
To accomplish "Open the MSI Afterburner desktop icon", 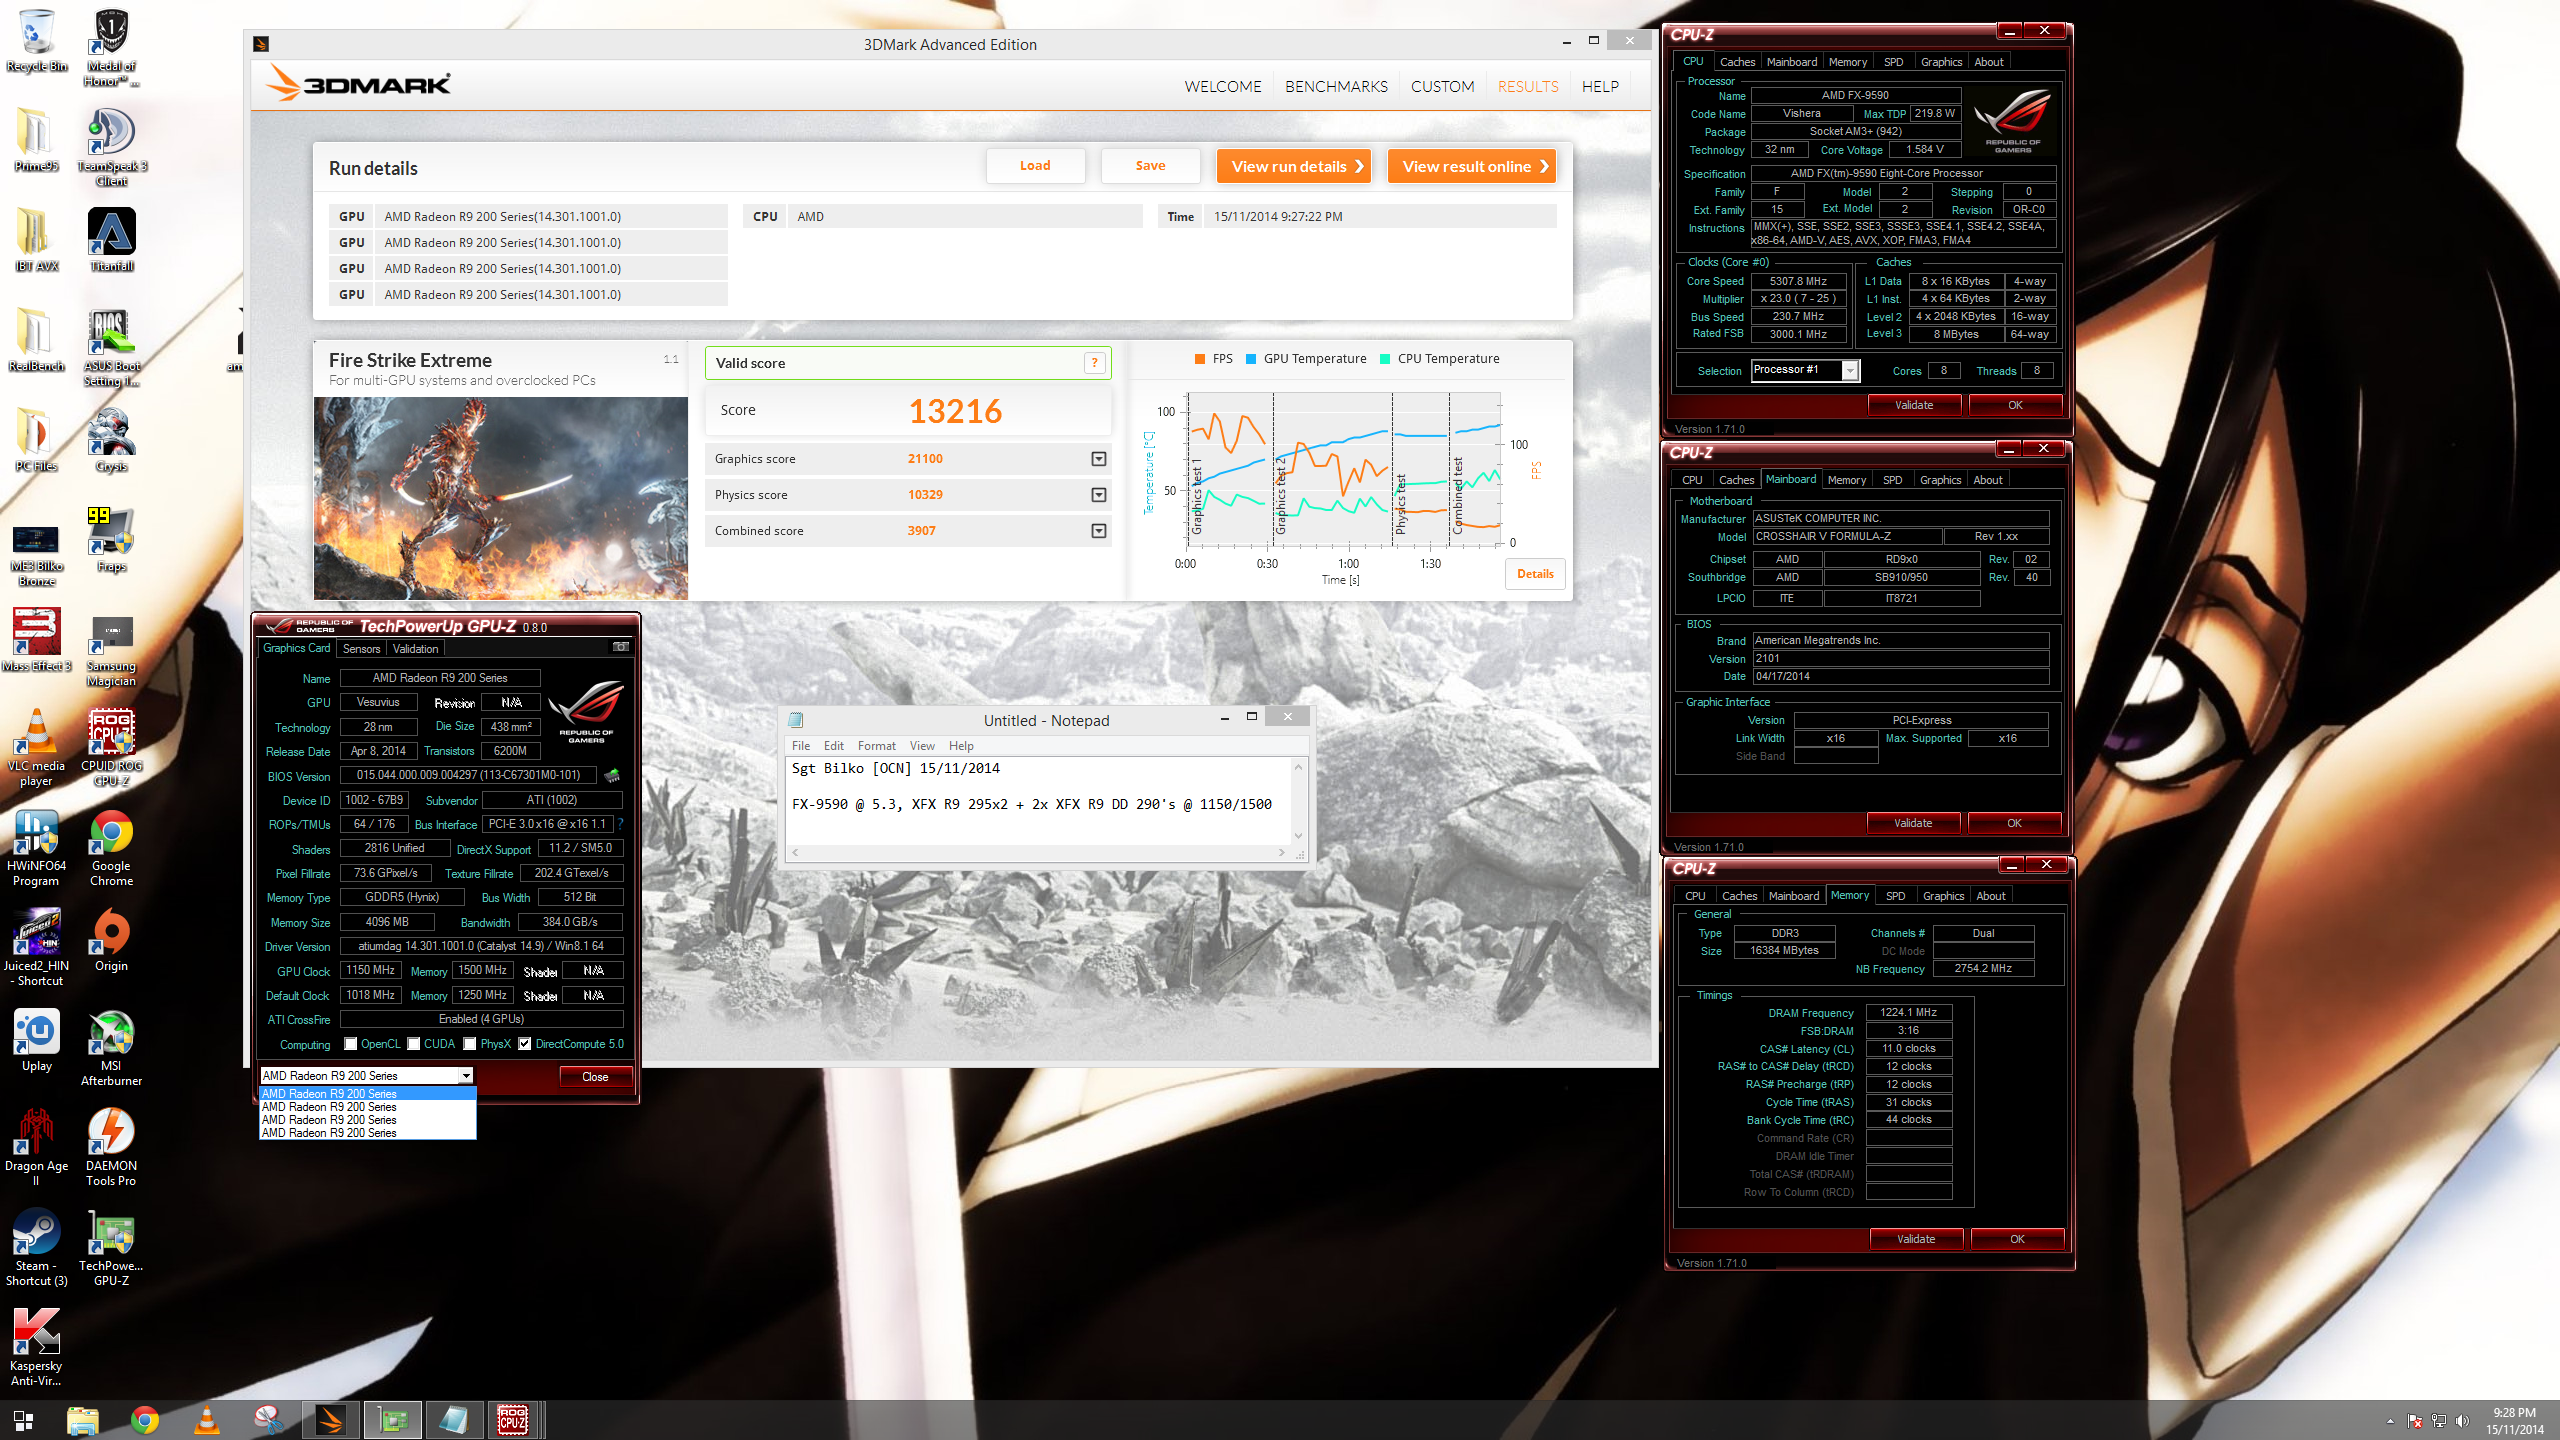I will (112, 1047).
